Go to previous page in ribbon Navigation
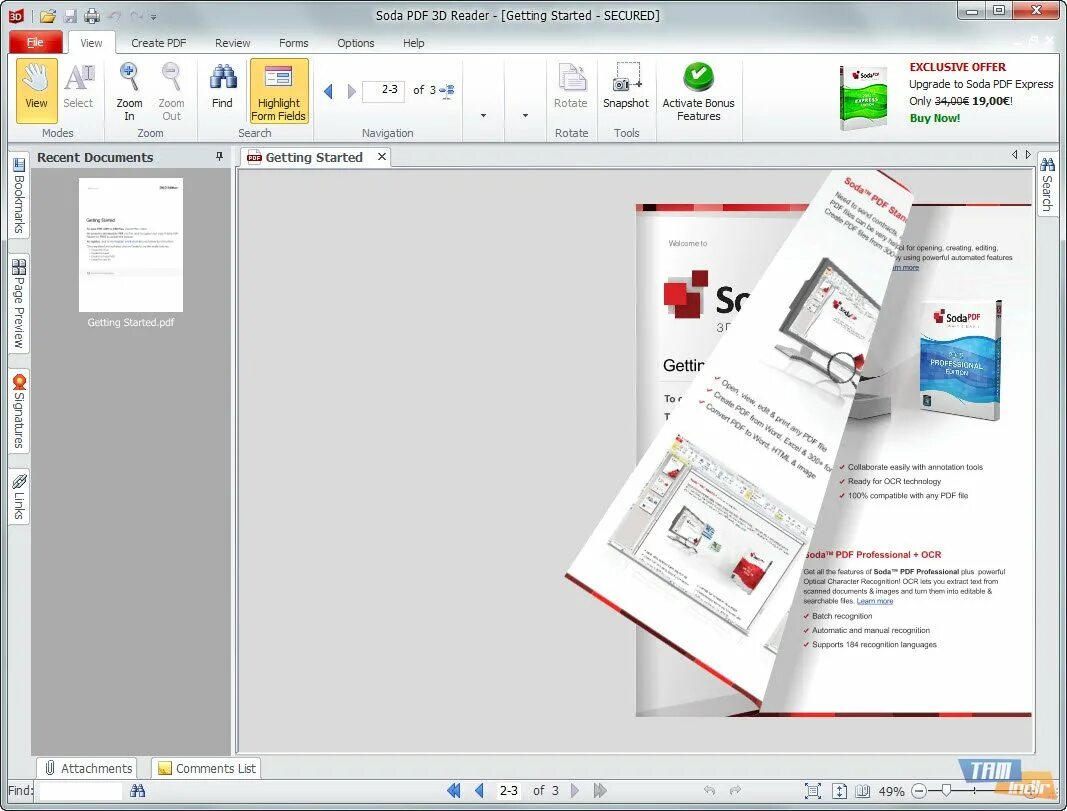 click(x=329, y=90)
